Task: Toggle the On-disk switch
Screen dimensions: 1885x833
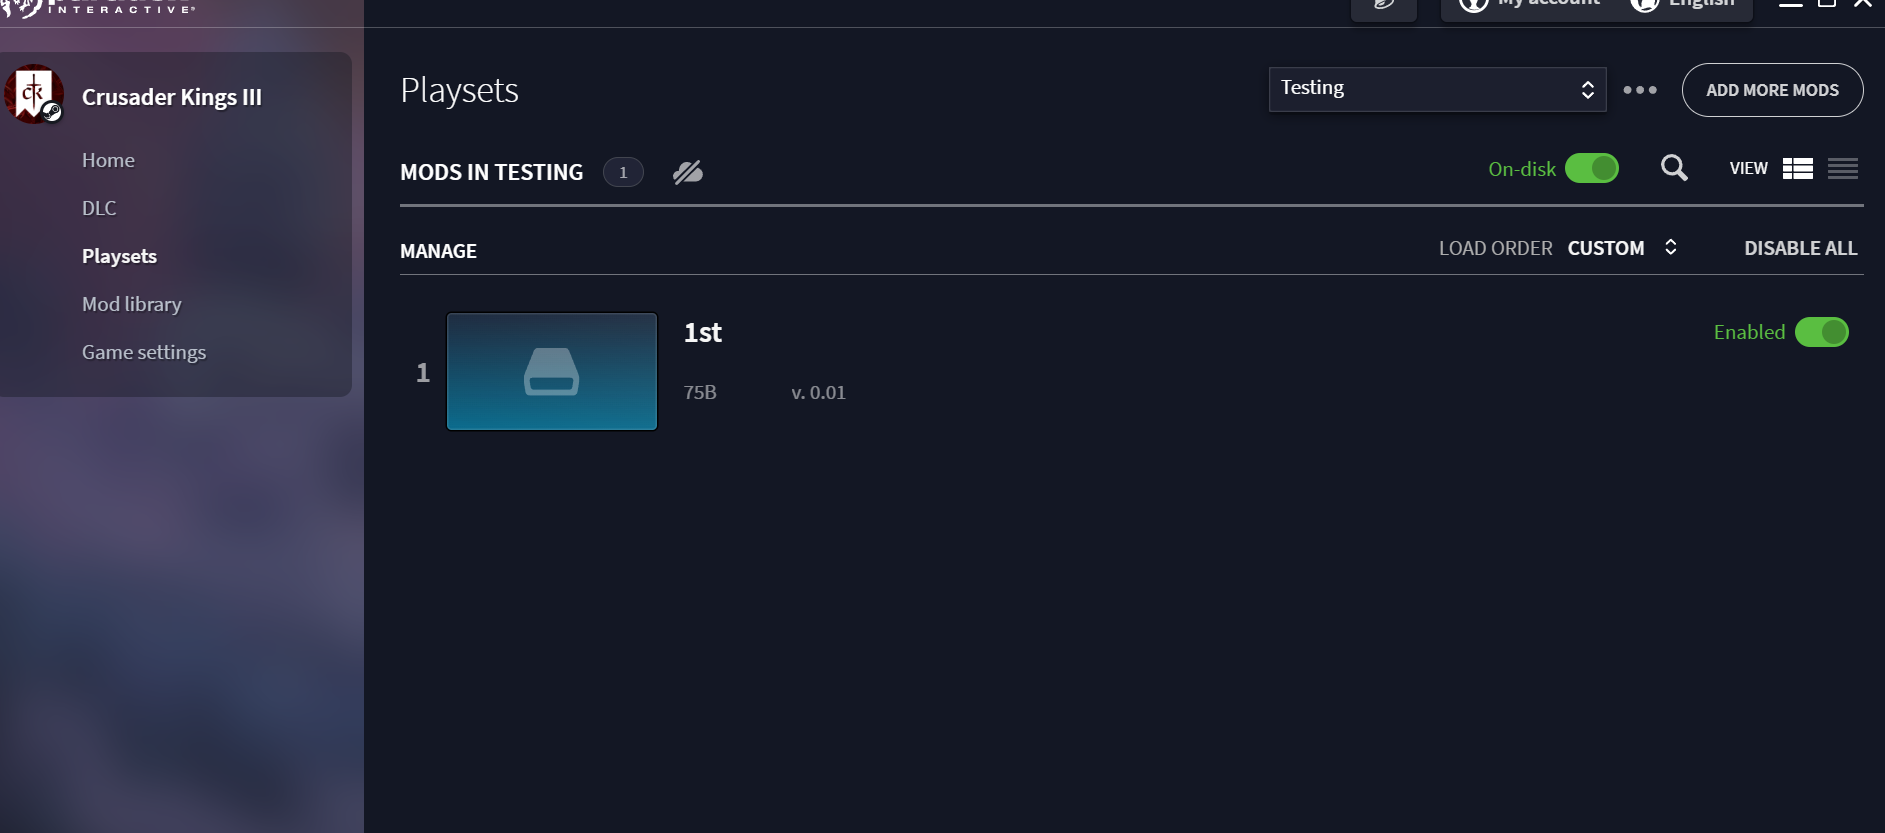Action: (1591, 168)
